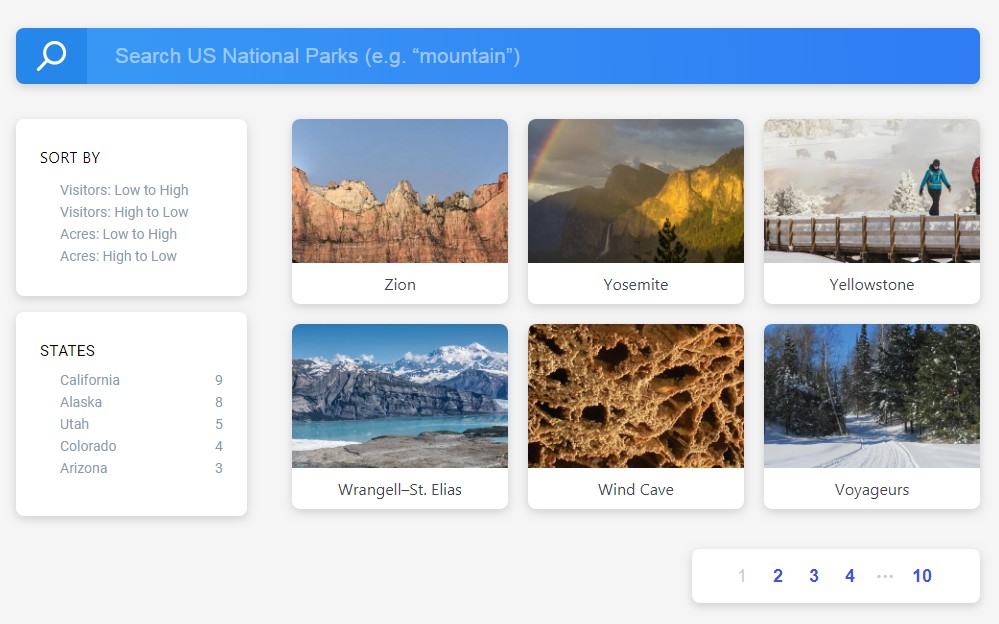Focus the Search US National Parks field
This screenshot has width=999, height=624.
click(533, 56)
